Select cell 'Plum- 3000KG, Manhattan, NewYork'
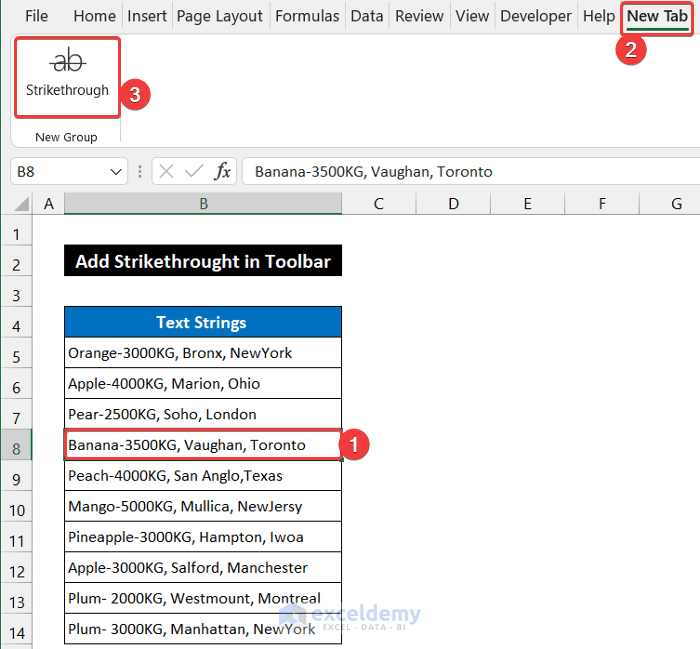 coord(203,628)
